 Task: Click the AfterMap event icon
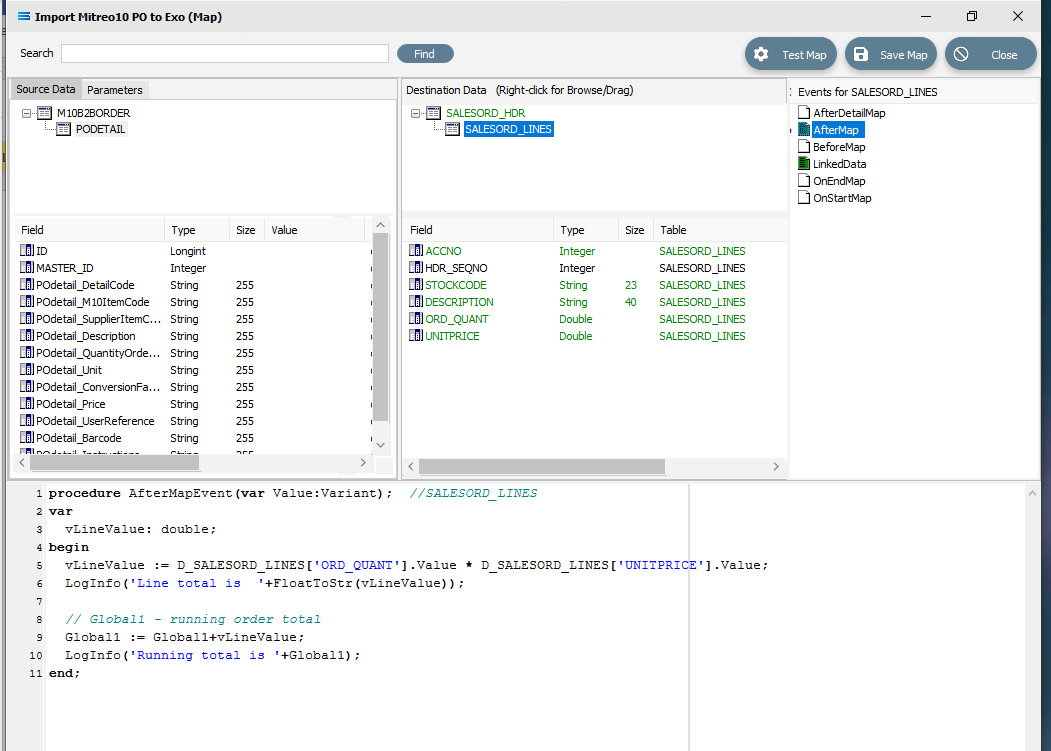pos(804,129)
